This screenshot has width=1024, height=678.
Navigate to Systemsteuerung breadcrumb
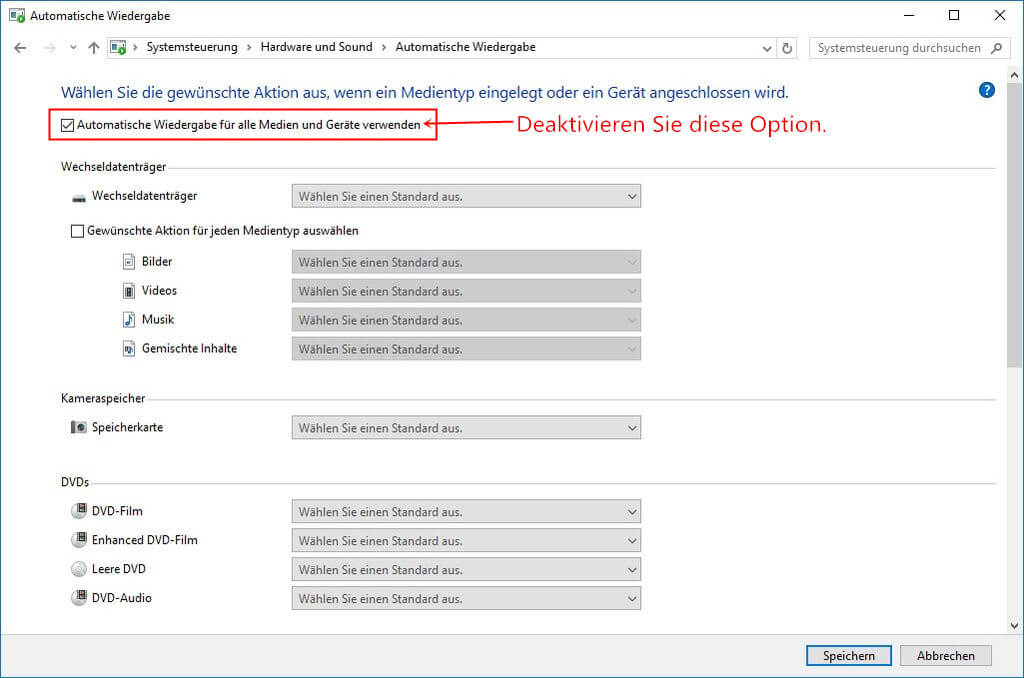click(x=192, y=47)
